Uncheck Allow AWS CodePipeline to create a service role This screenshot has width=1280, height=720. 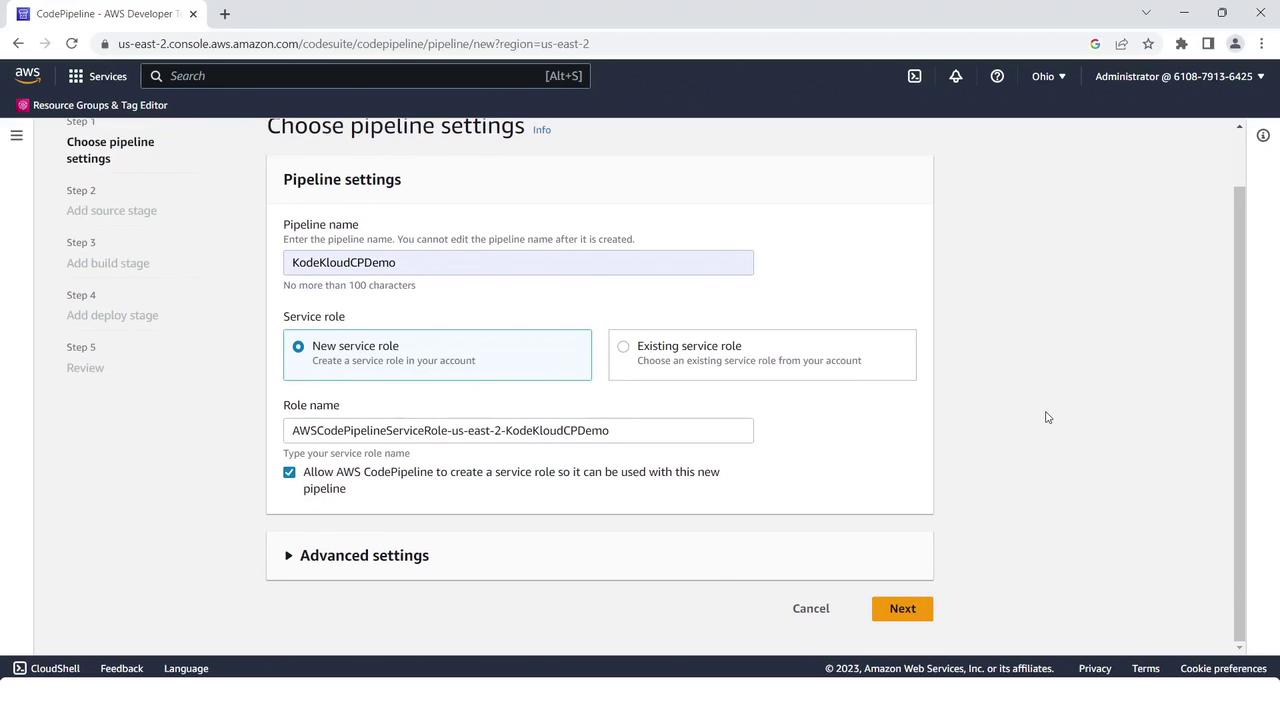(289, 472)
